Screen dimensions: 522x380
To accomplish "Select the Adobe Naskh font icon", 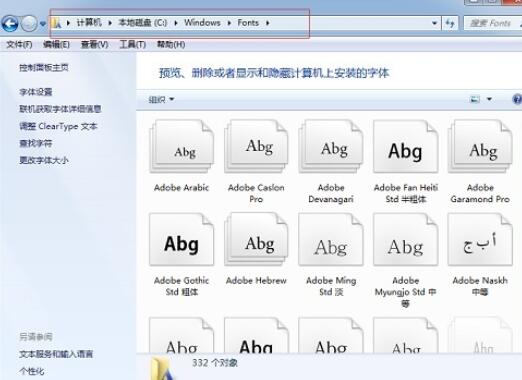I will pos(480,240).
